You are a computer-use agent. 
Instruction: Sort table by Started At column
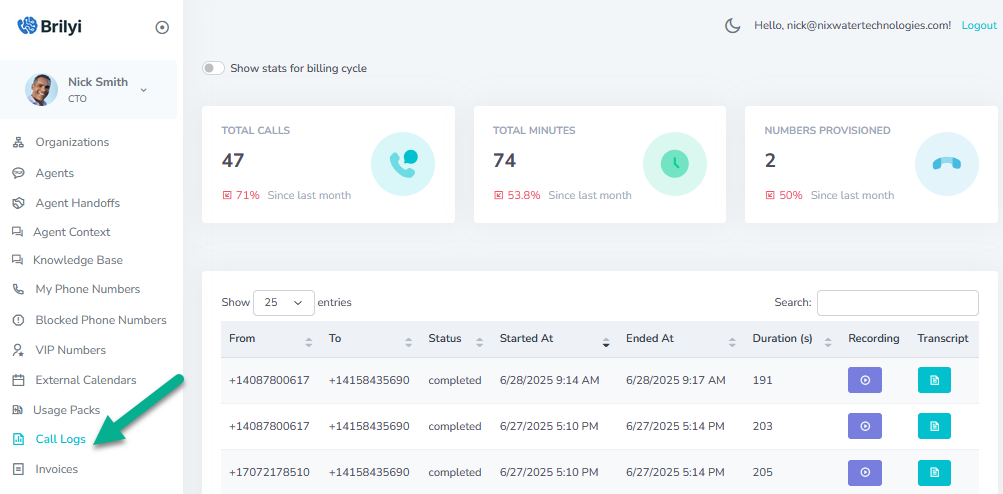point(553,339)
